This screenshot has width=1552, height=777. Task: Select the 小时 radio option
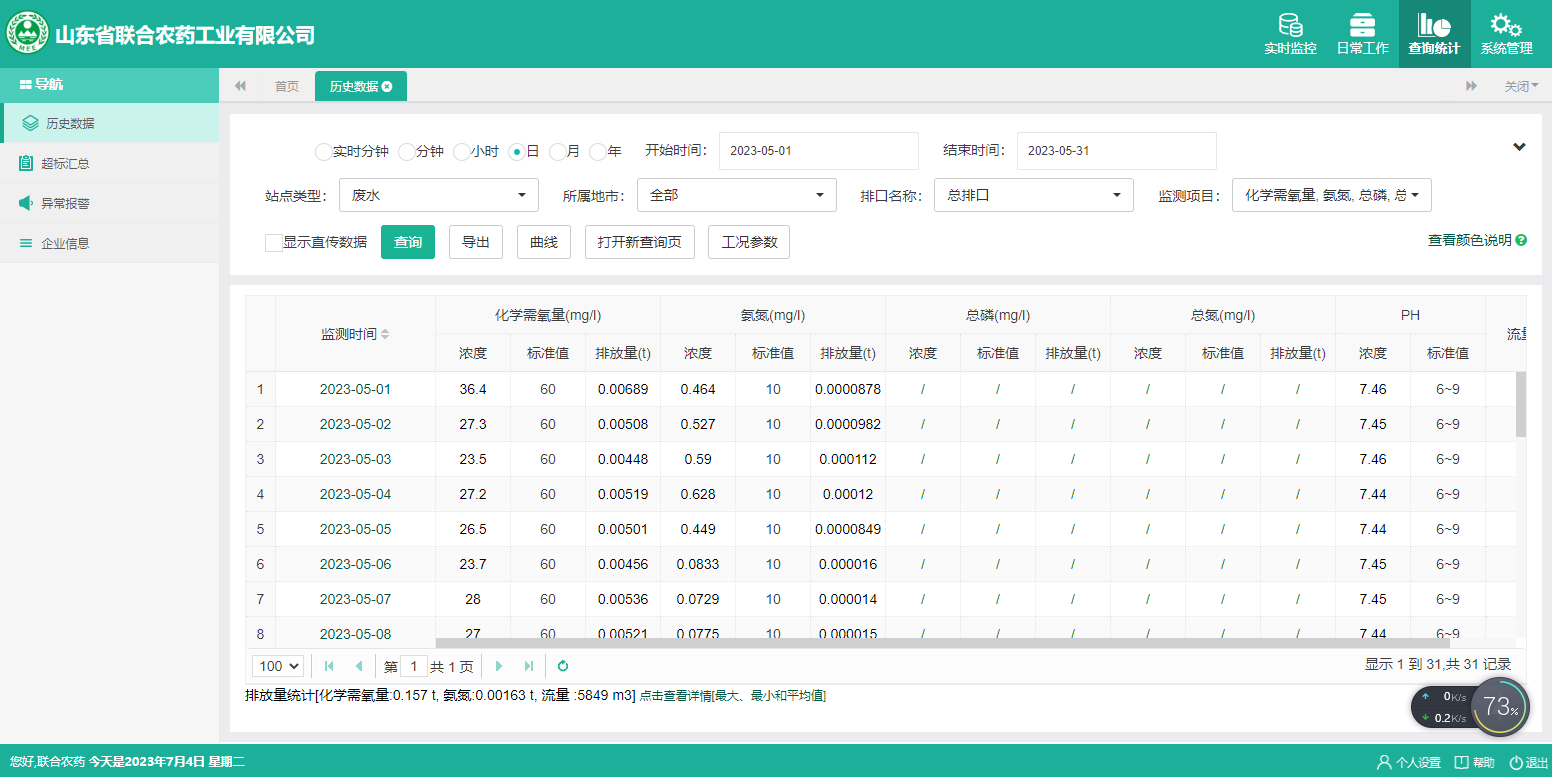point(461,152)
